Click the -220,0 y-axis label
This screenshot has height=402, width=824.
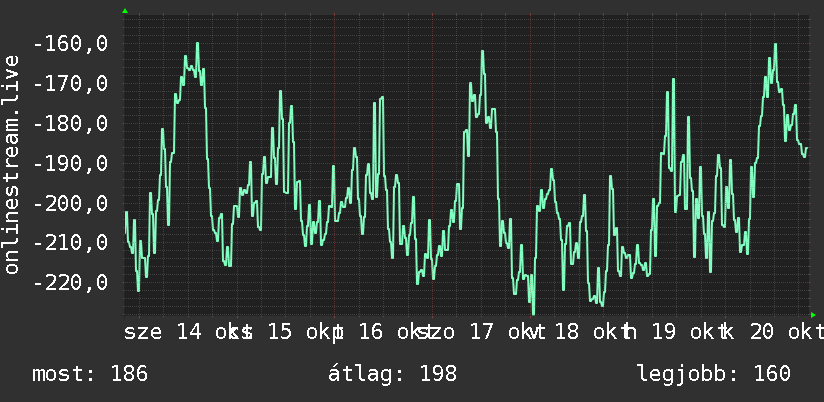click(x=70, y=283)
